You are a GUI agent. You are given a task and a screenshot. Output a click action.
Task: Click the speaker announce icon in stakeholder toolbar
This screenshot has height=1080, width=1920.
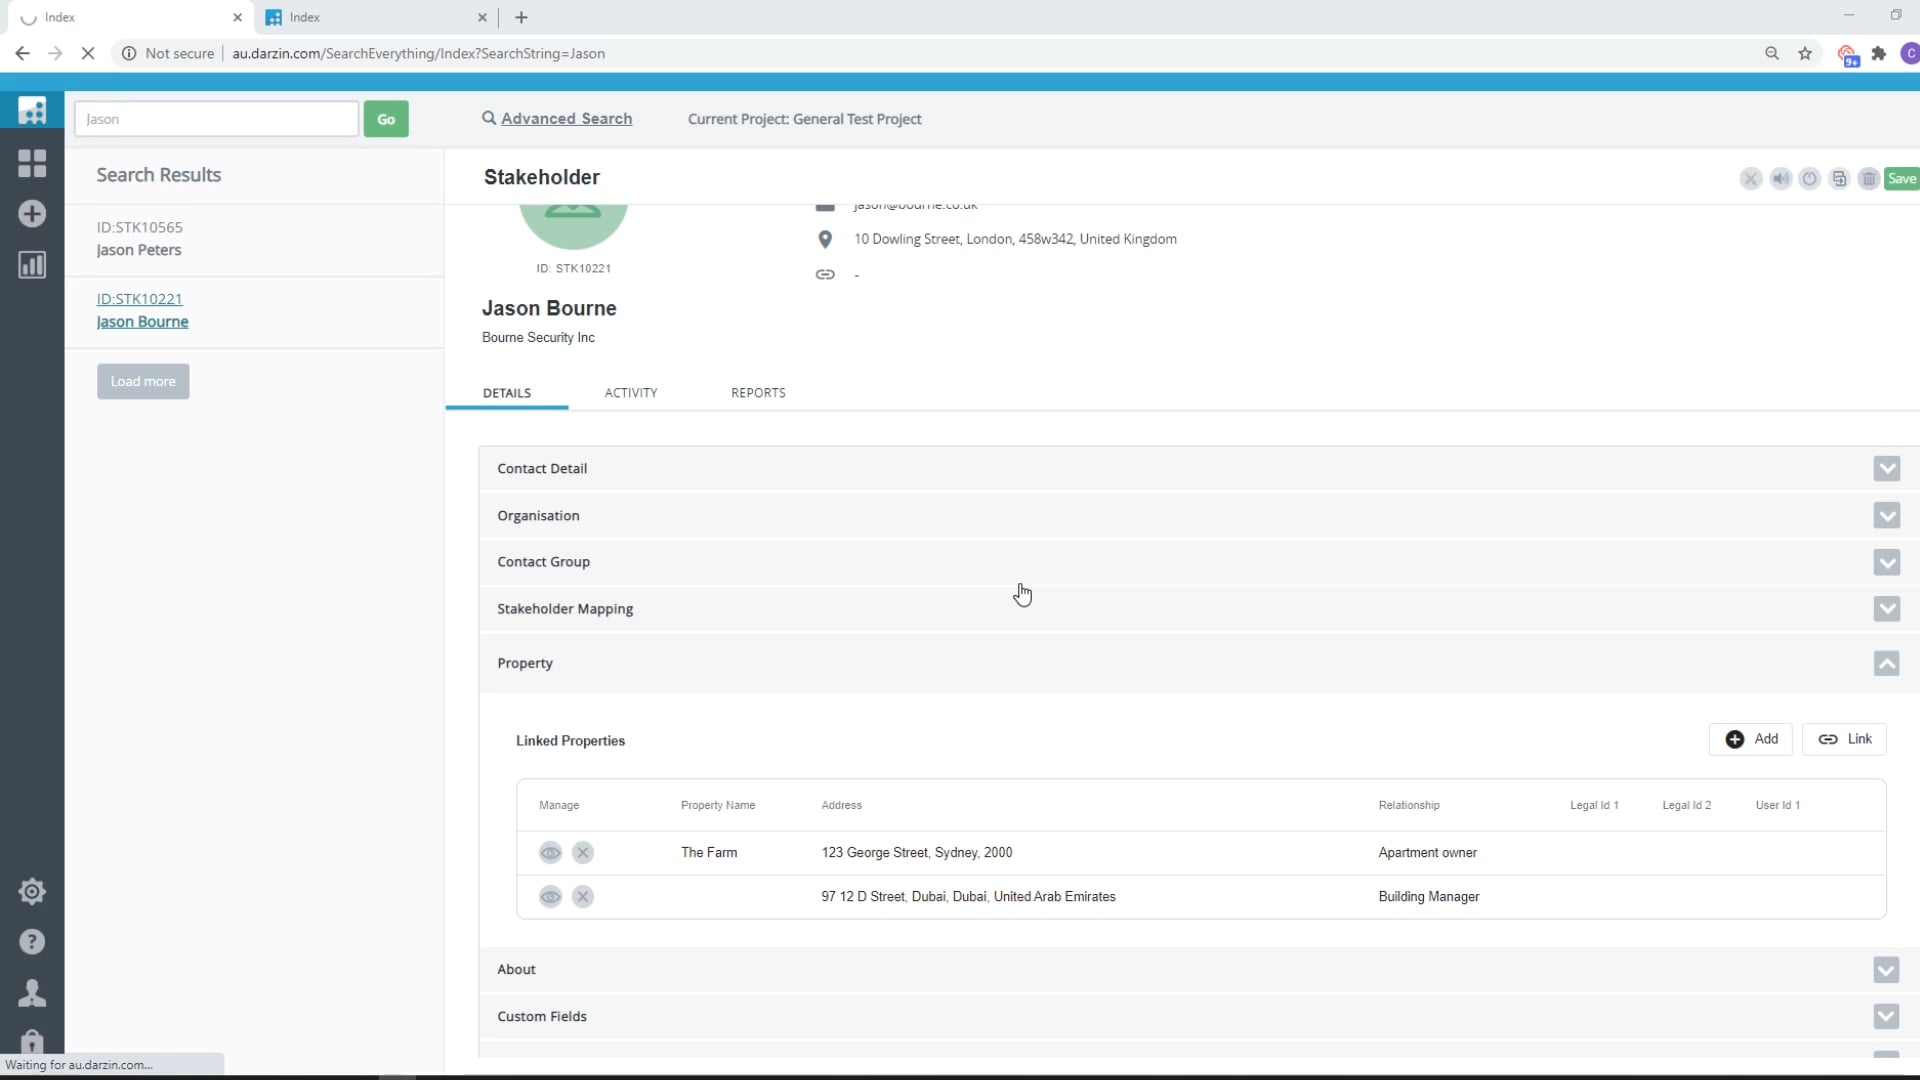pos(1780,179)
